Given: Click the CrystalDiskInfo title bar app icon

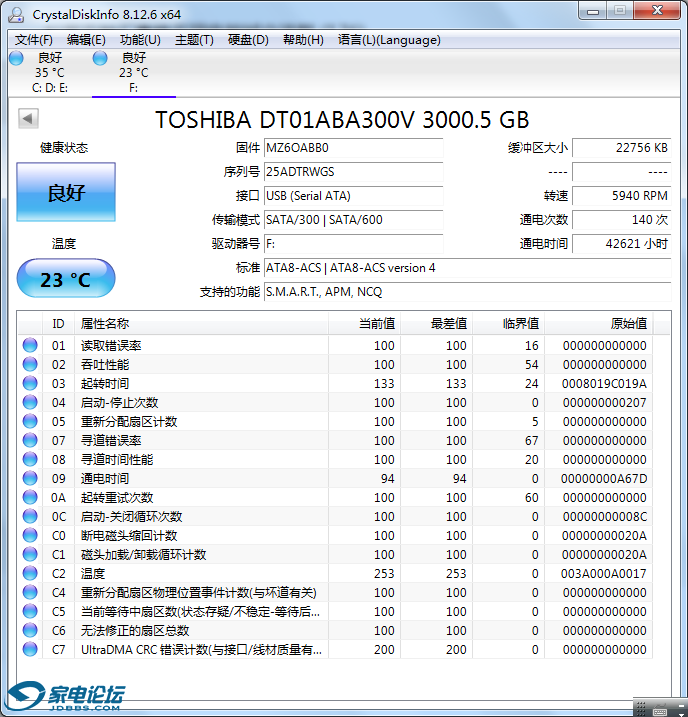Looking at the screenshot, I should click(x=16, y=15).
